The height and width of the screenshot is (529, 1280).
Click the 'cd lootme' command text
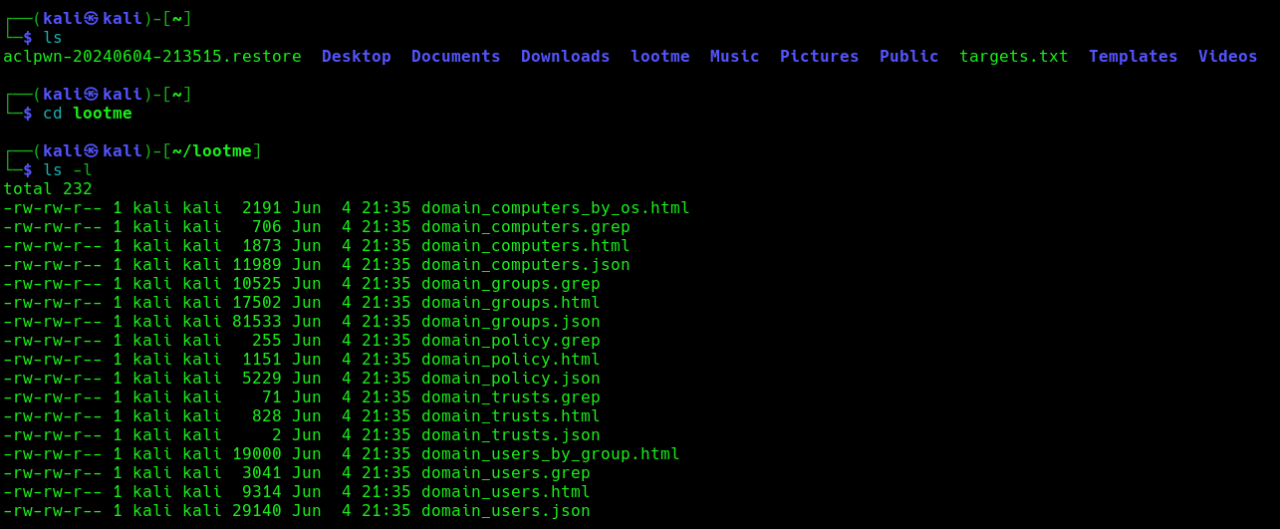tap(87, 113)
